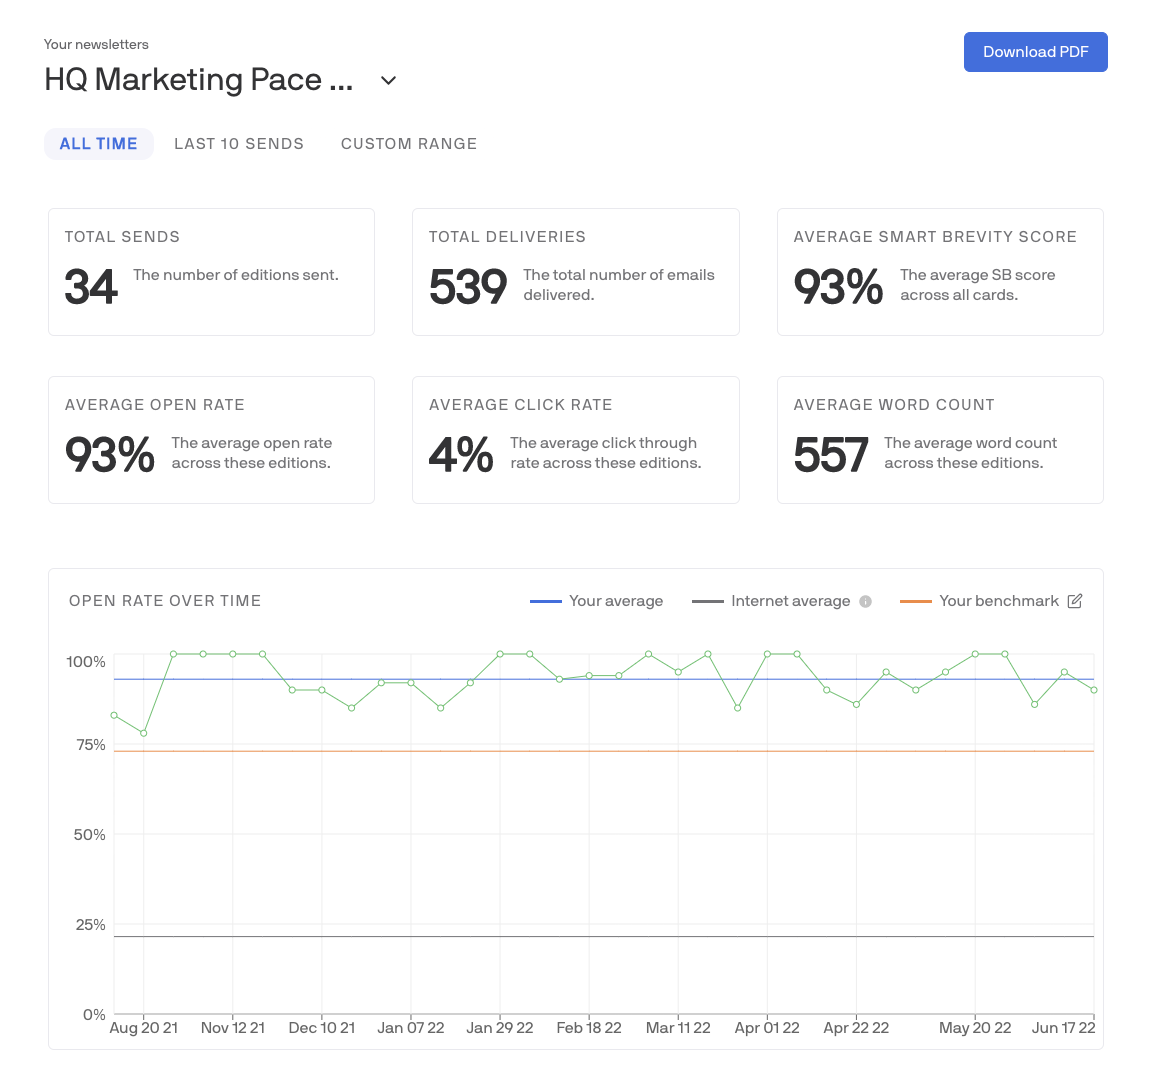Image resolution: width=1176 pixels, height=1082 pixels.
Task: Click the orange benchmark line in the chart
Action: click(600, 748)
